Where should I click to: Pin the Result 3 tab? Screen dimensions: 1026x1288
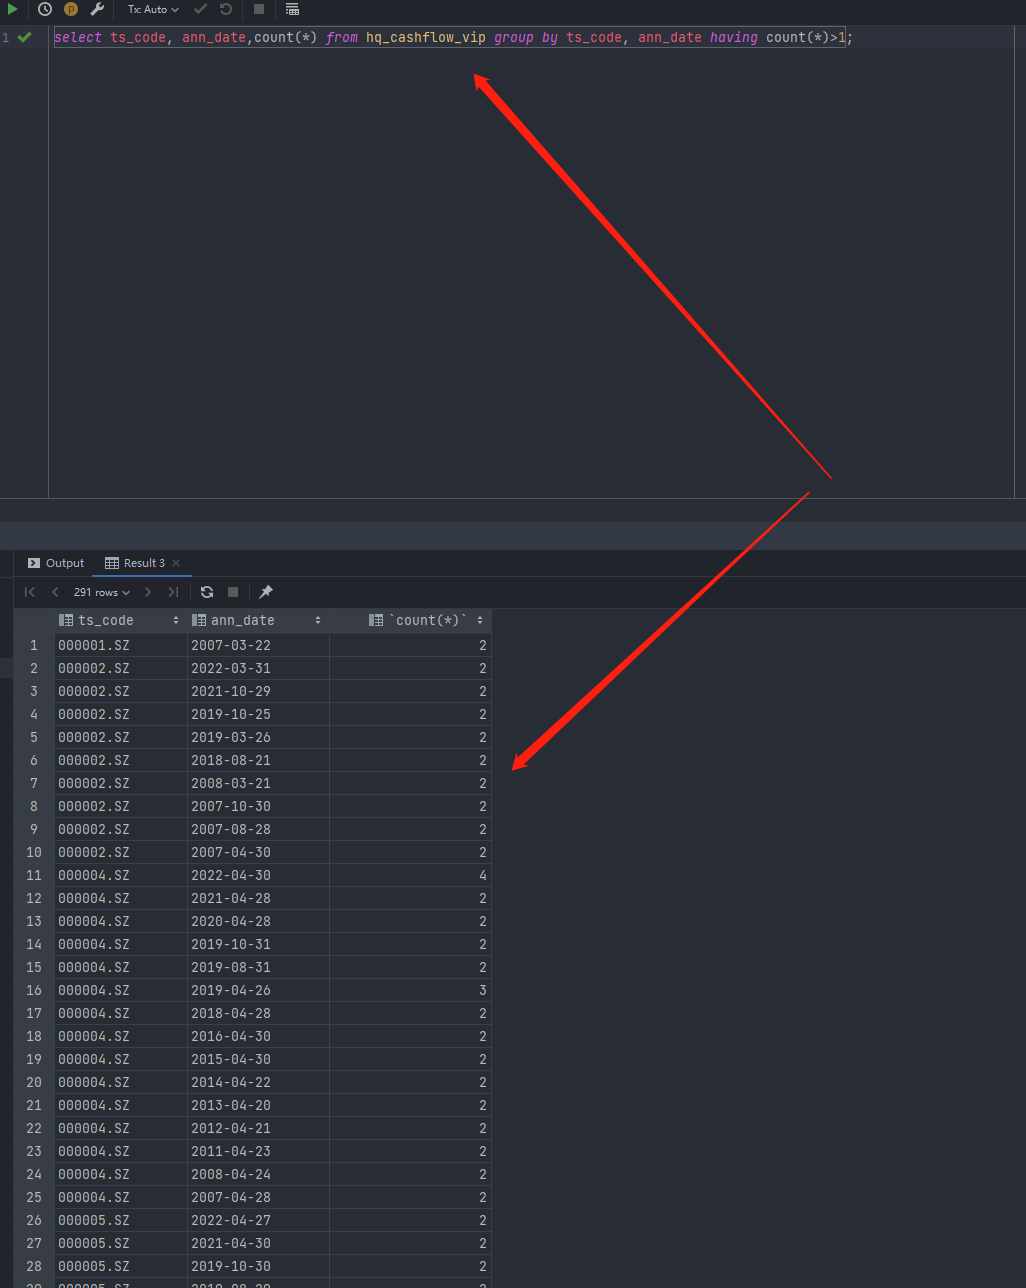[266, 592]
